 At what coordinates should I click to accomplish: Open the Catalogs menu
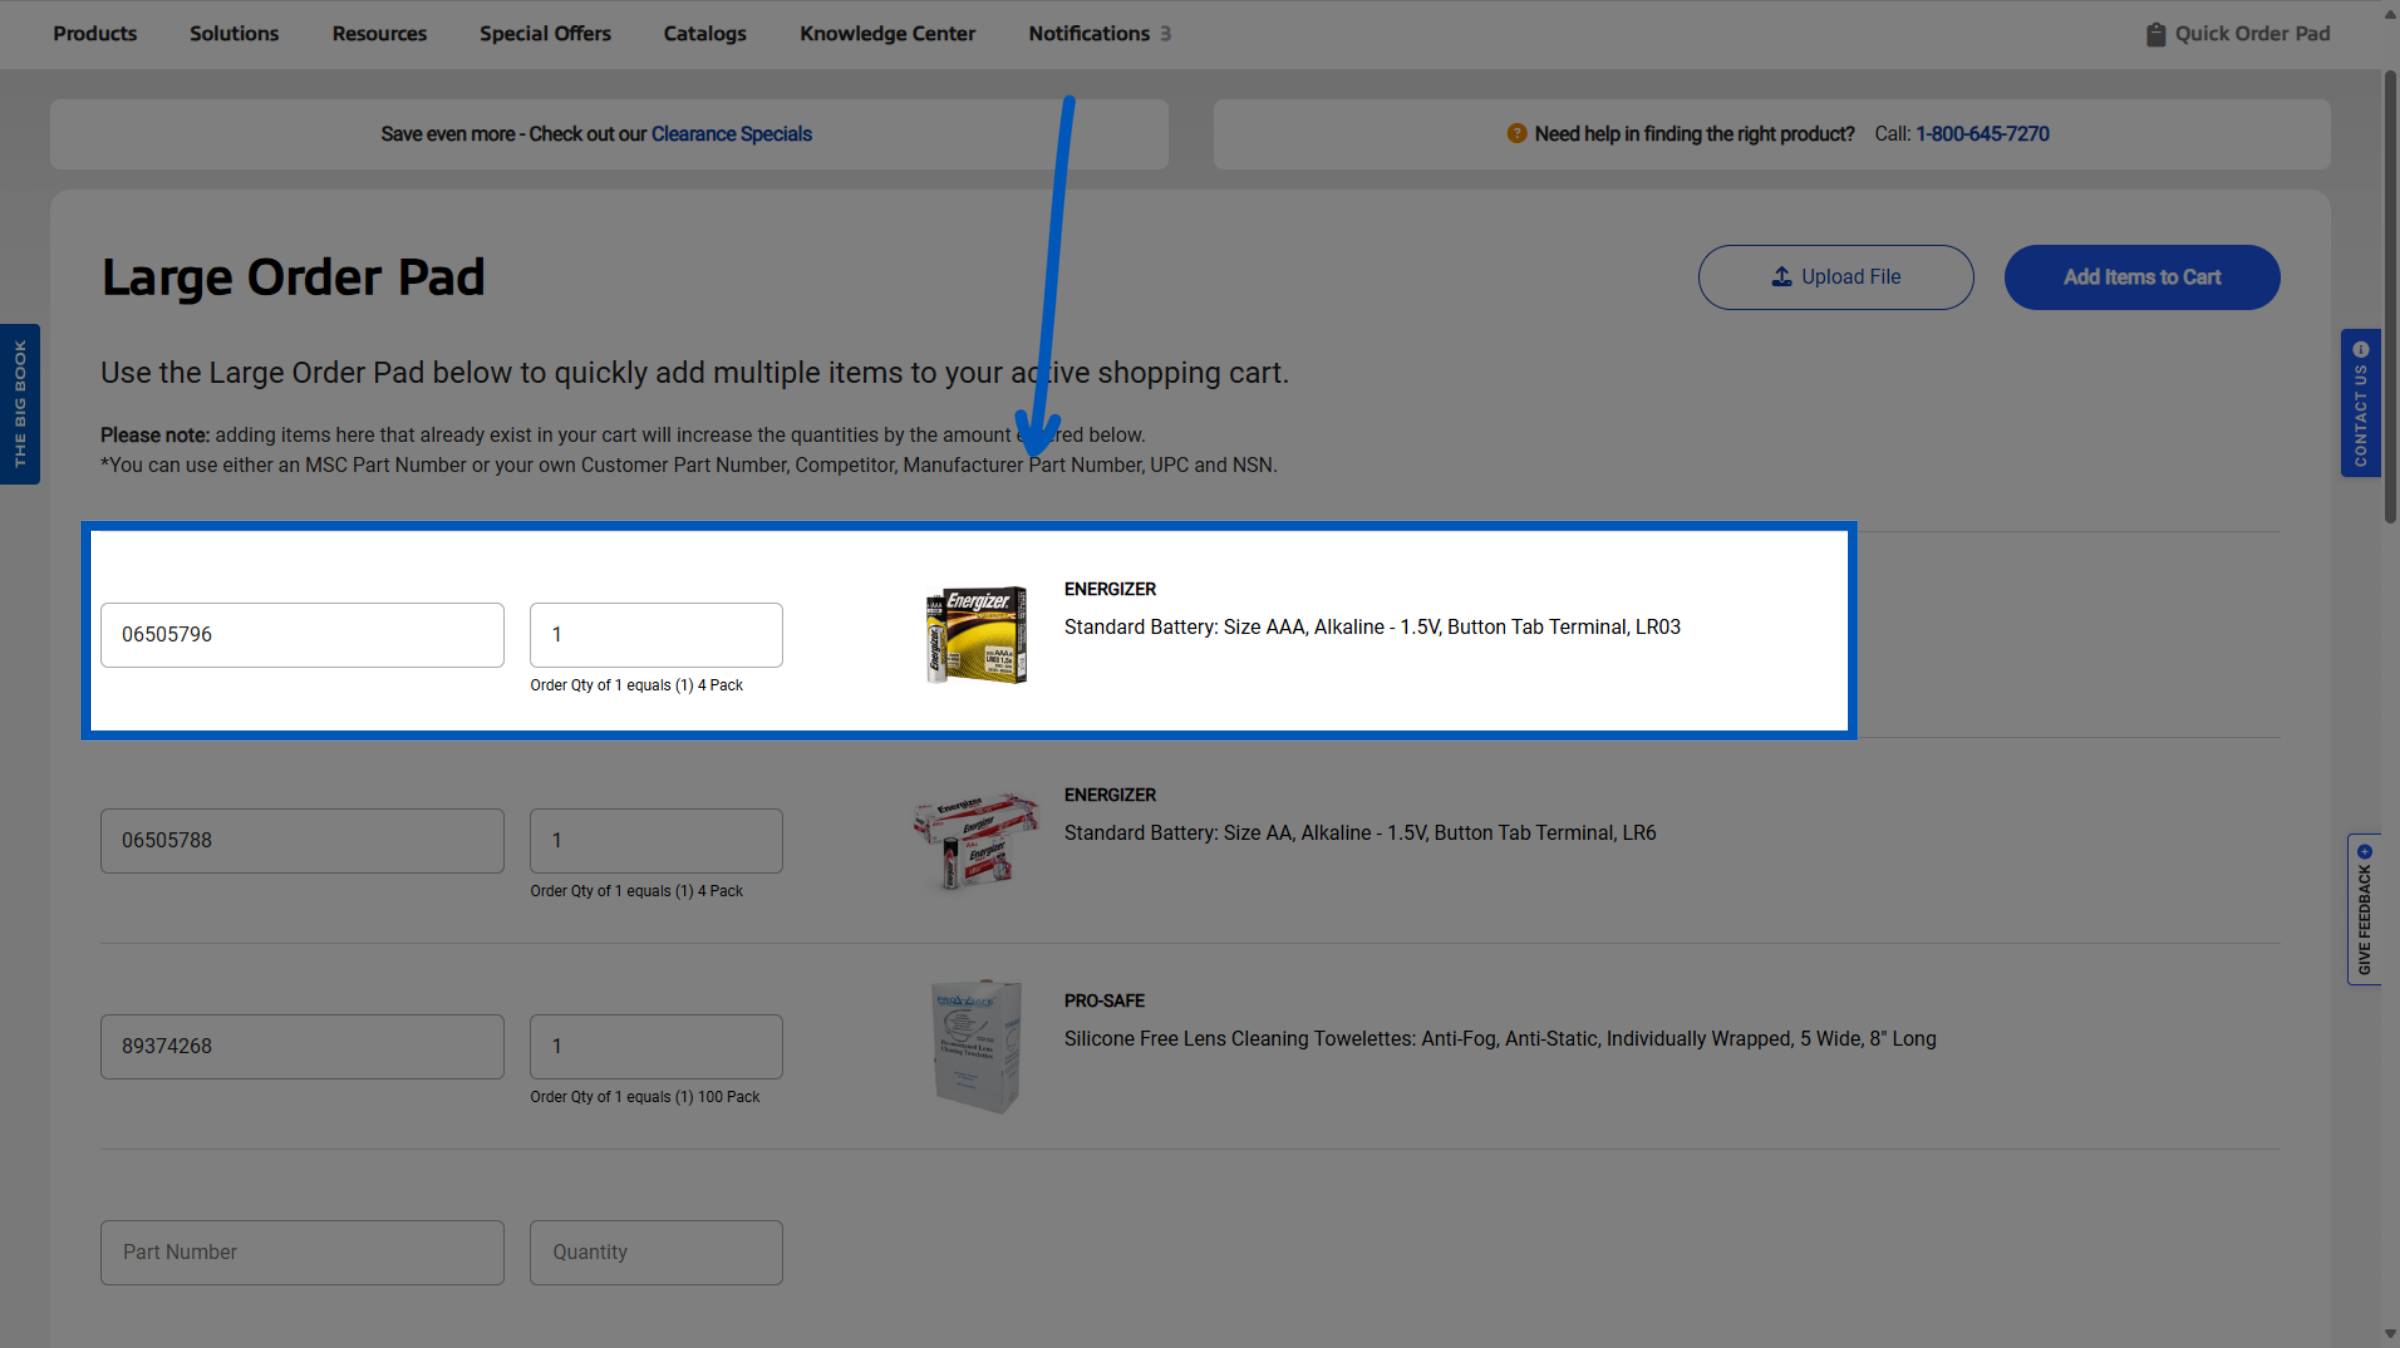coord(705,33)
